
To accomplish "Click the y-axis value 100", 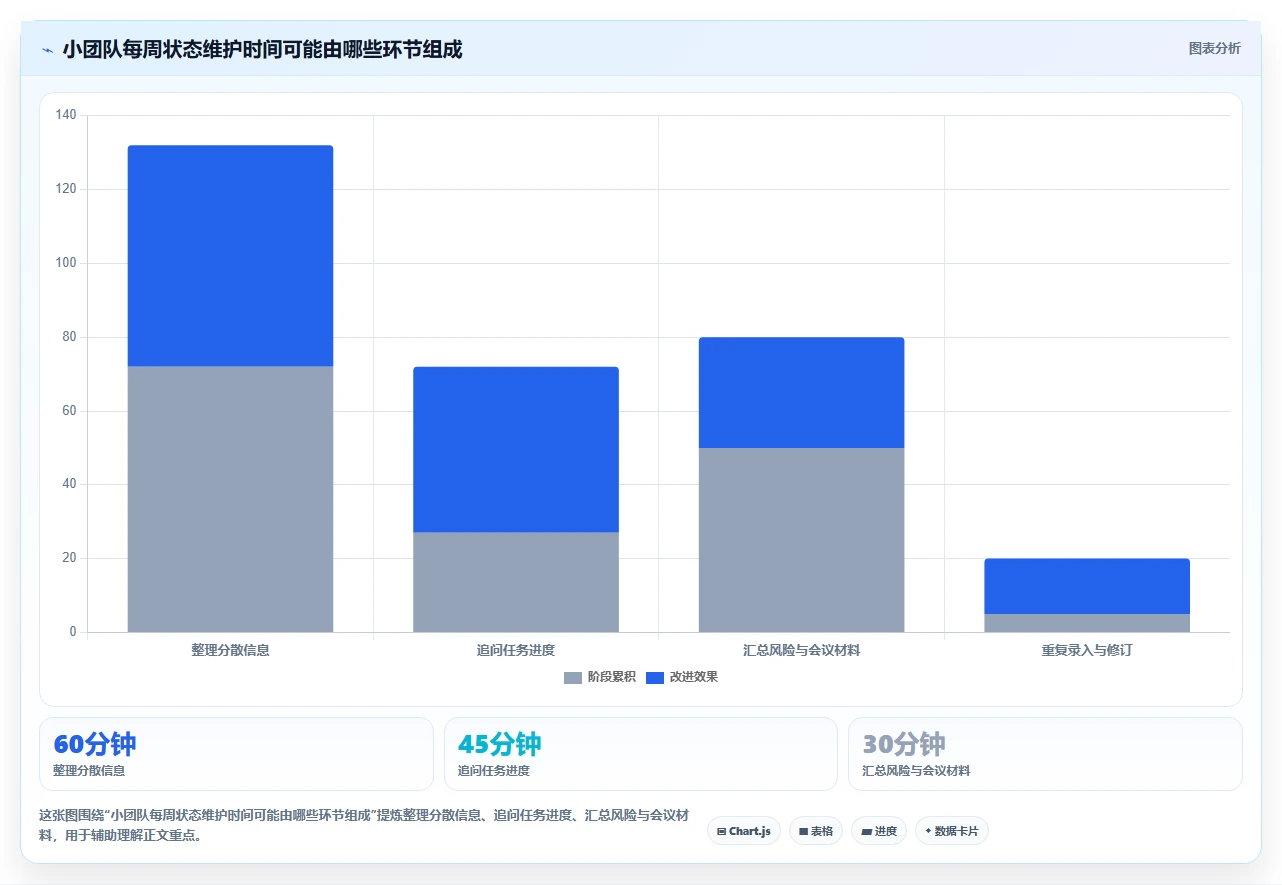I will pos(66,263).
